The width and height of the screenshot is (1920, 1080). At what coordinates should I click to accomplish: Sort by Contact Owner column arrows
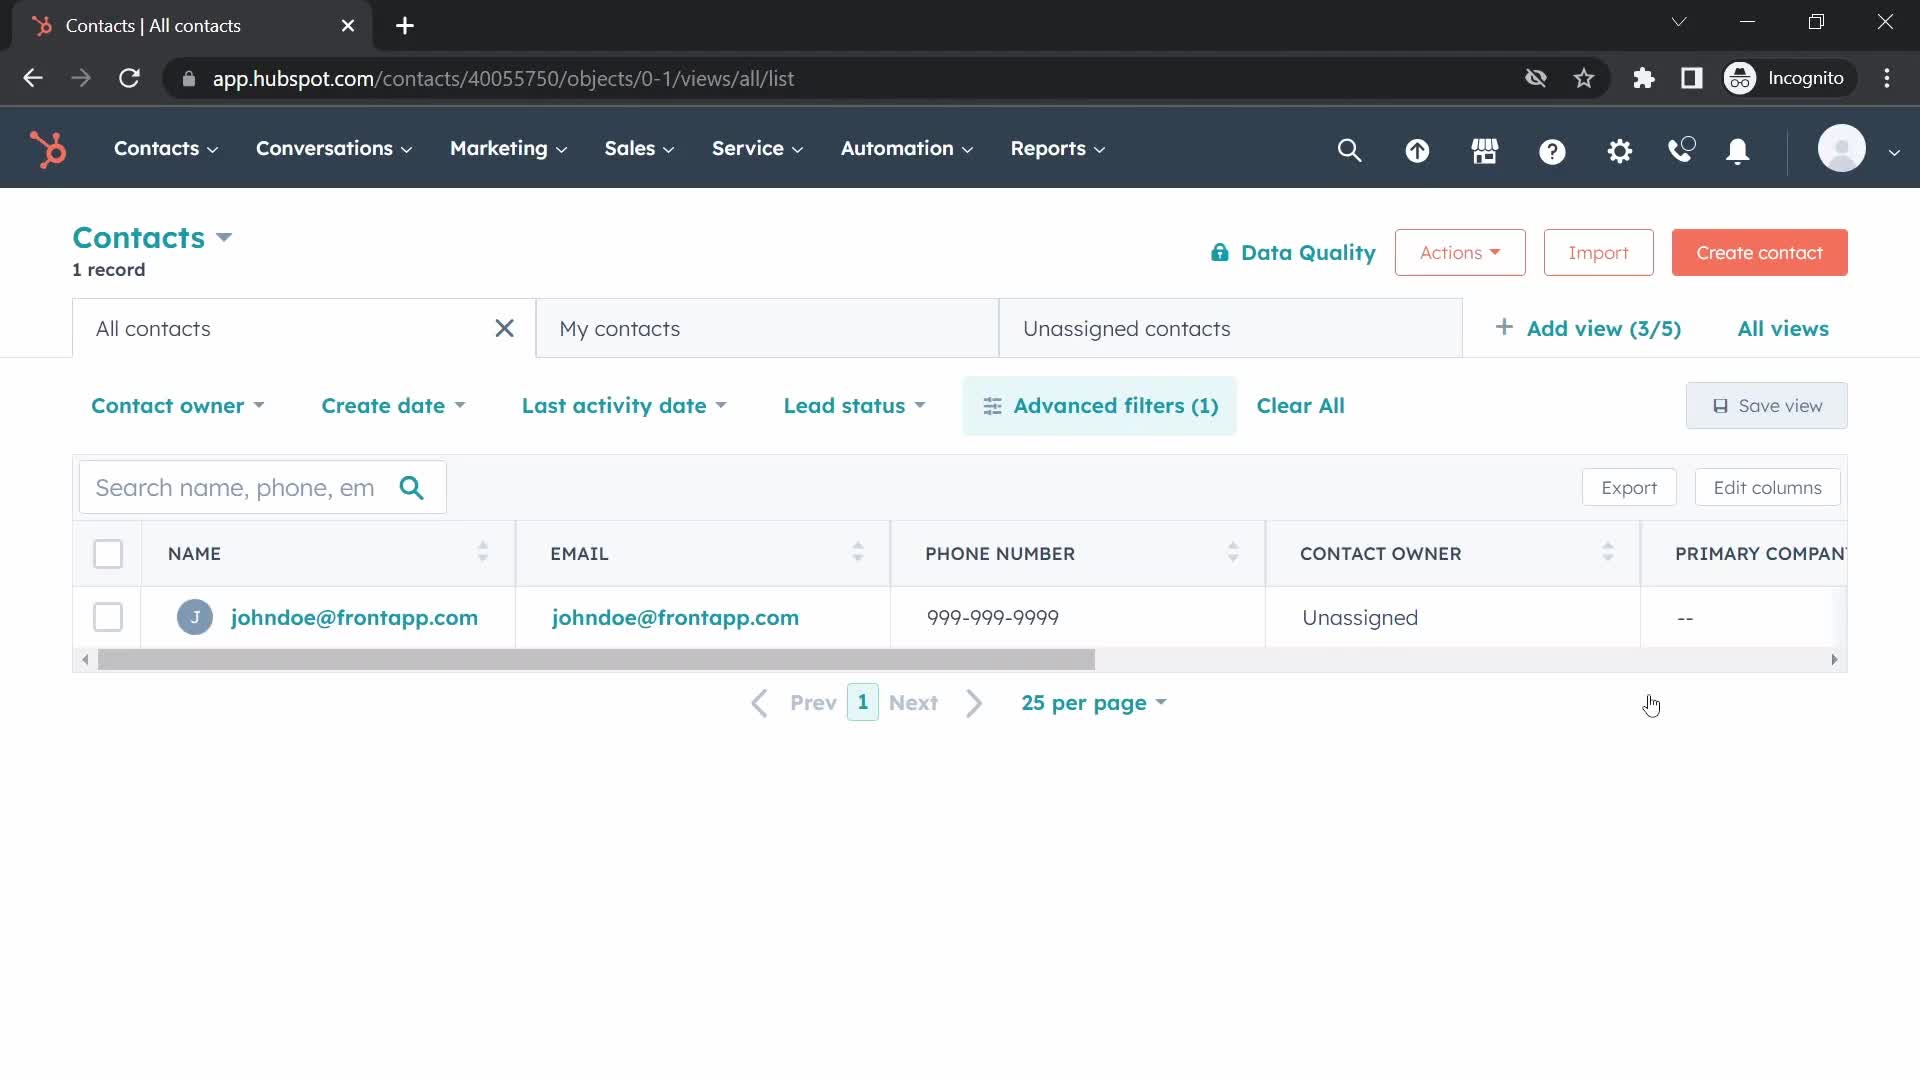tap(1608, 552)
